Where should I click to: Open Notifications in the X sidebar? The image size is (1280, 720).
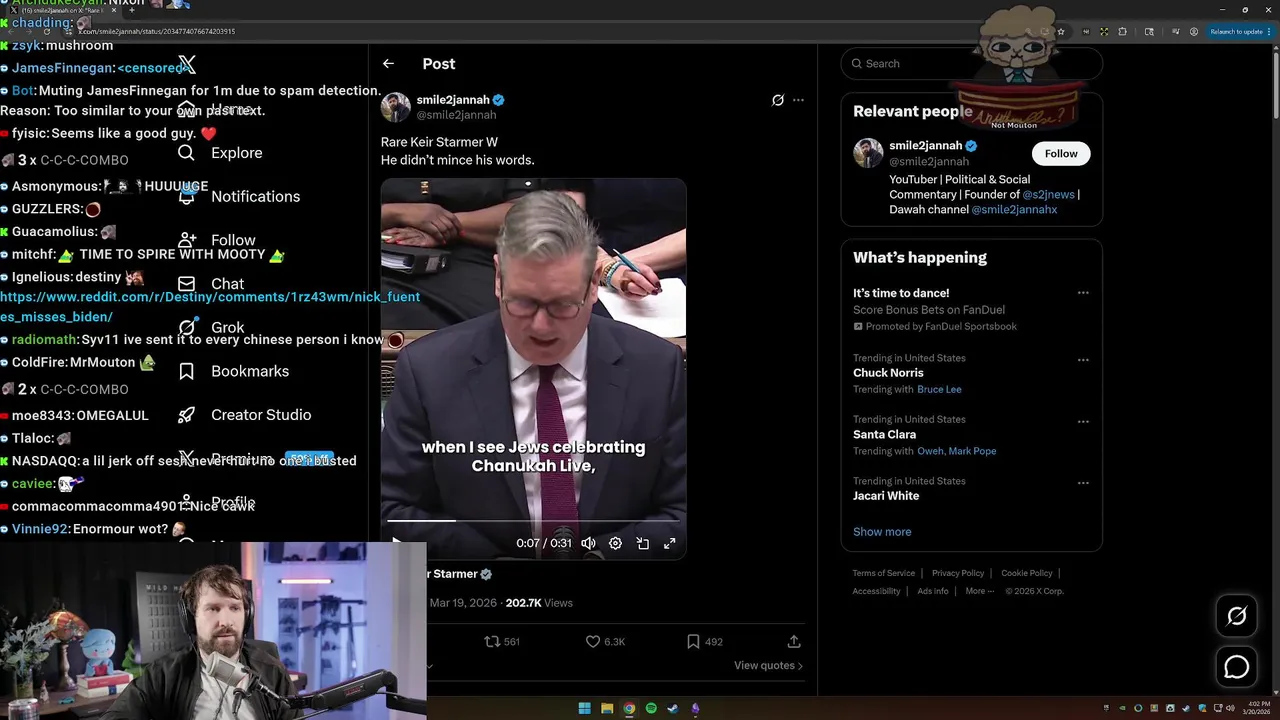(239, 196)
